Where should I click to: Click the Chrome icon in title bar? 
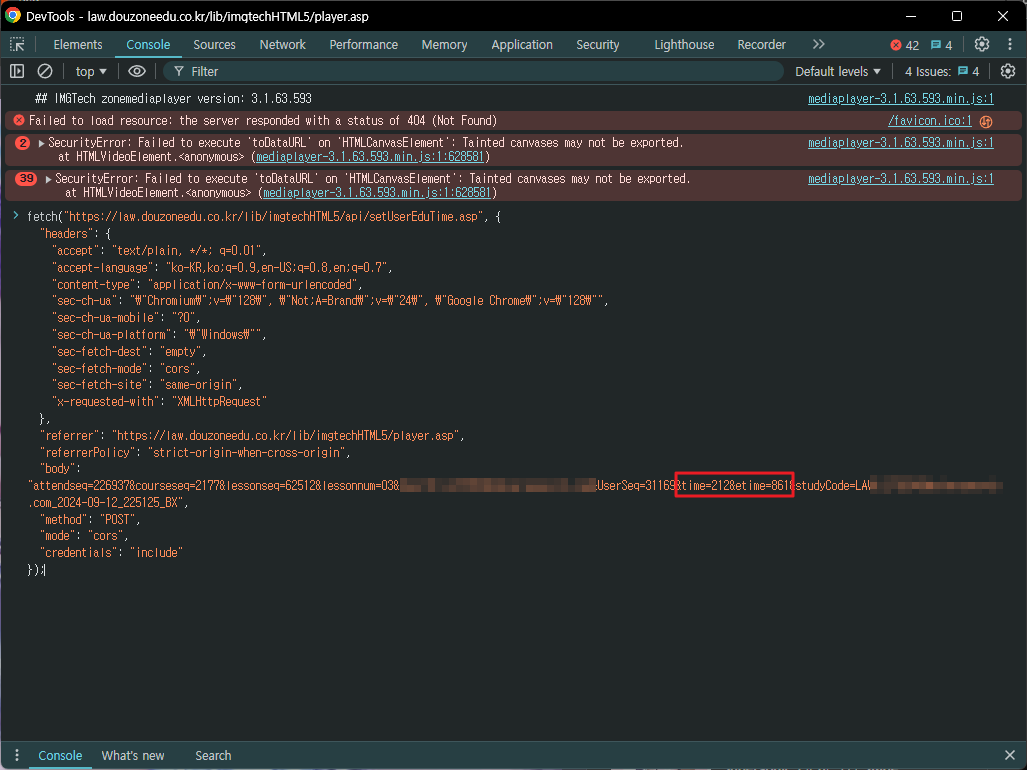point(13,16)
